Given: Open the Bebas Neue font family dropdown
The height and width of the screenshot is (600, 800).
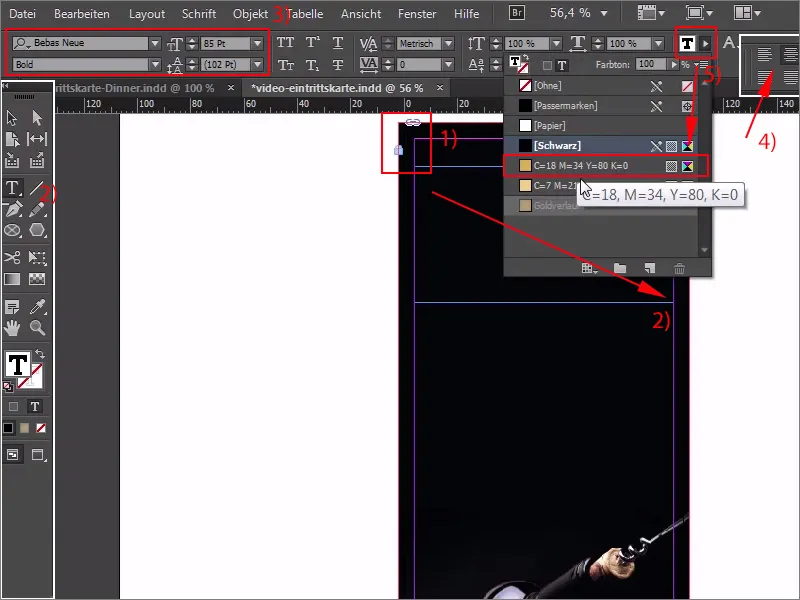Looking at the screenshot, I should tap(155, 43).
